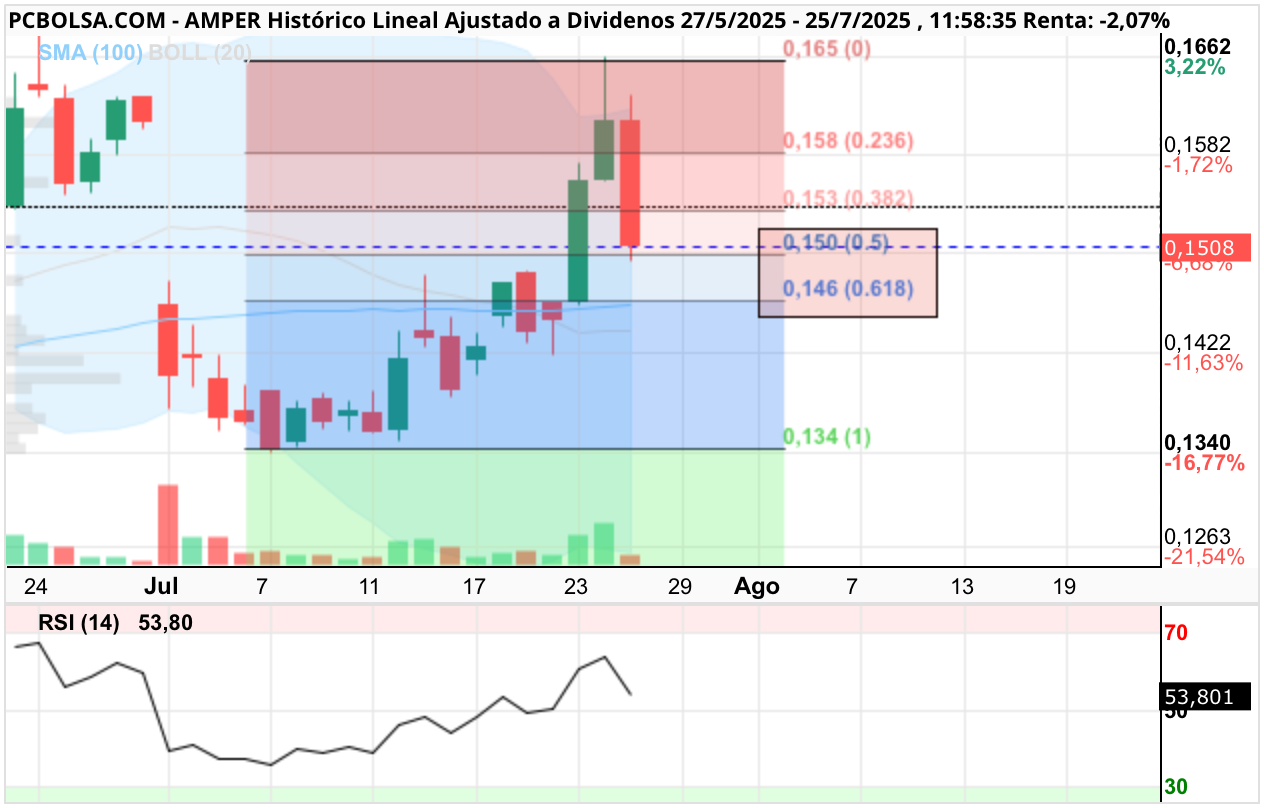The image size is (1264, 808).
Task: Click the Fibonacci label 0,150 (0.5)
Action: pos(837,243)
